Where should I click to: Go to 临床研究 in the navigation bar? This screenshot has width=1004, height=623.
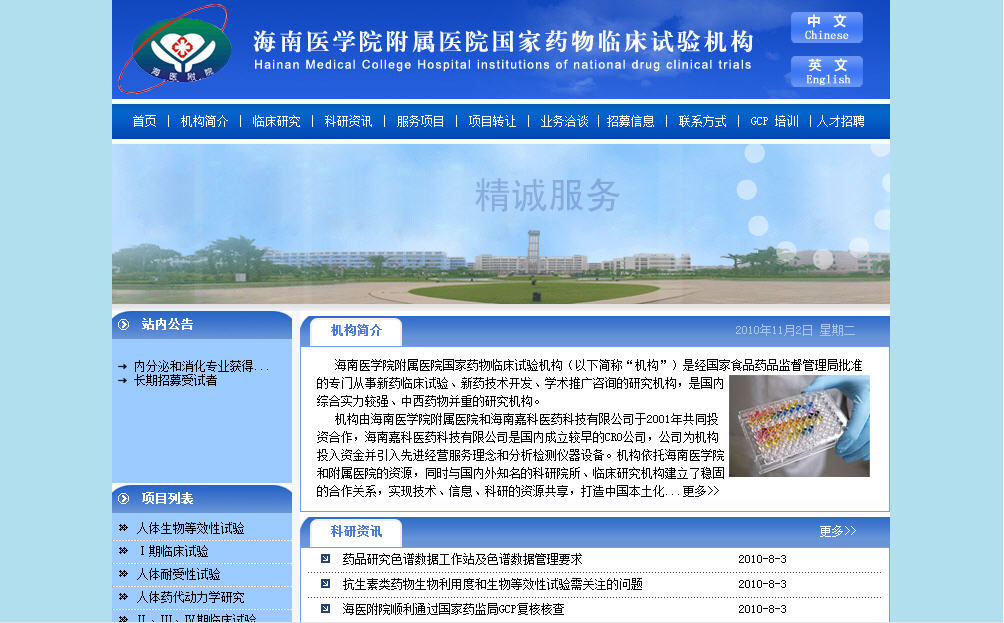click(x=276, y=121)
